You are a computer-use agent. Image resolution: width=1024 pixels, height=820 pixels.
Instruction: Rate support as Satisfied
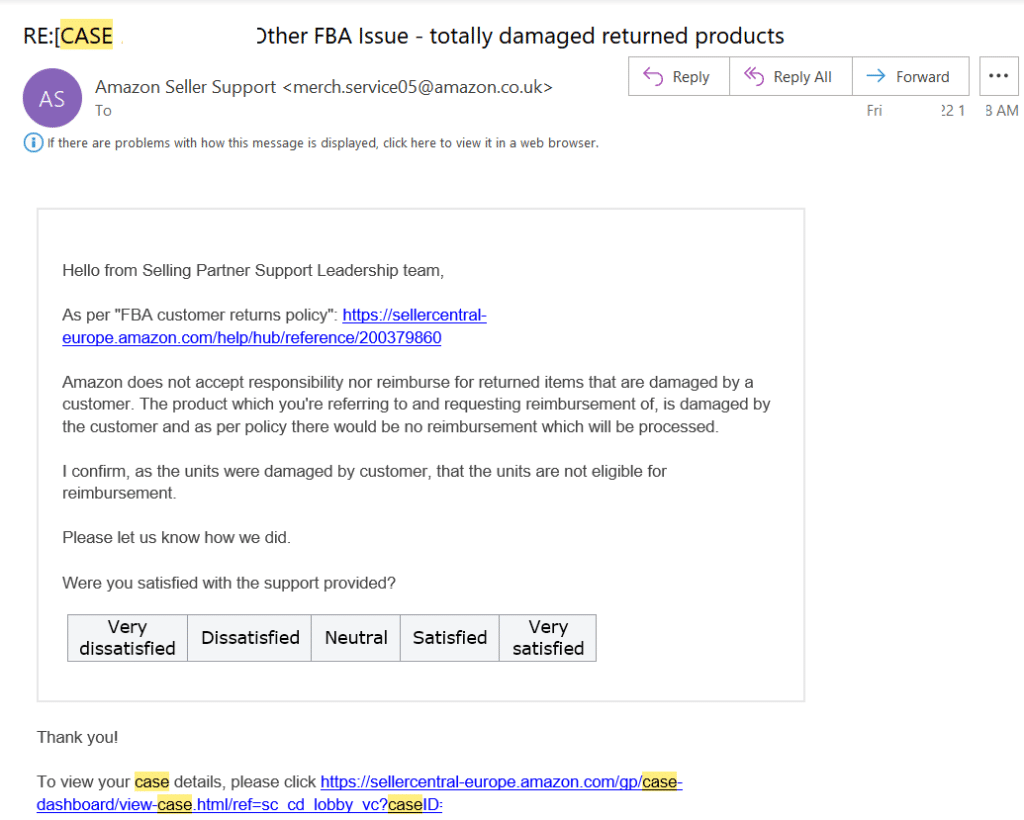[449, 638]
